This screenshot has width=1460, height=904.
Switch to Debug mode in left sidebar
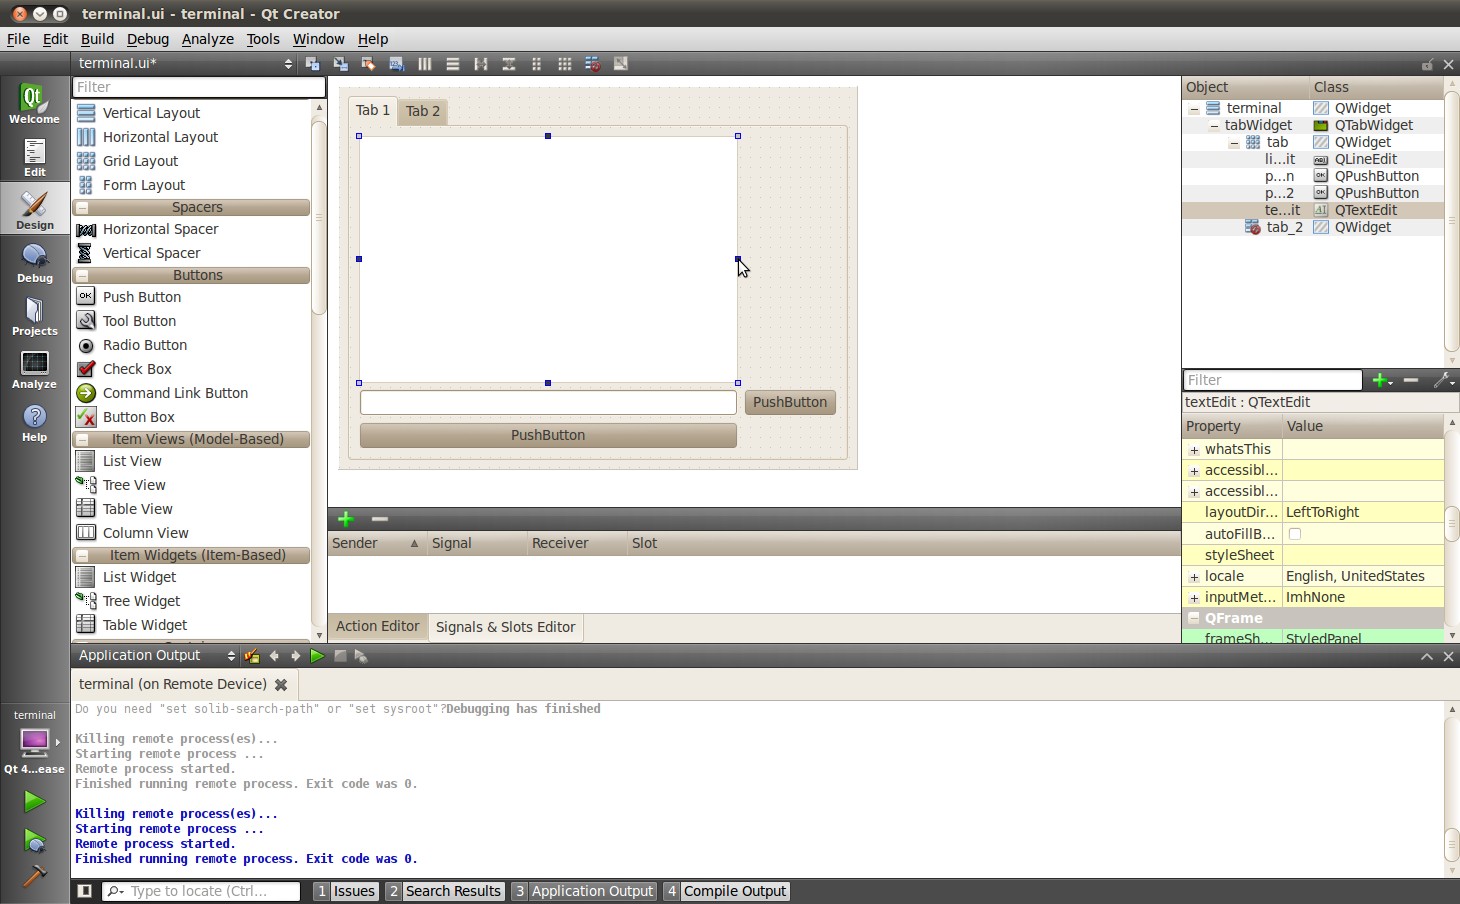point(34,262)
